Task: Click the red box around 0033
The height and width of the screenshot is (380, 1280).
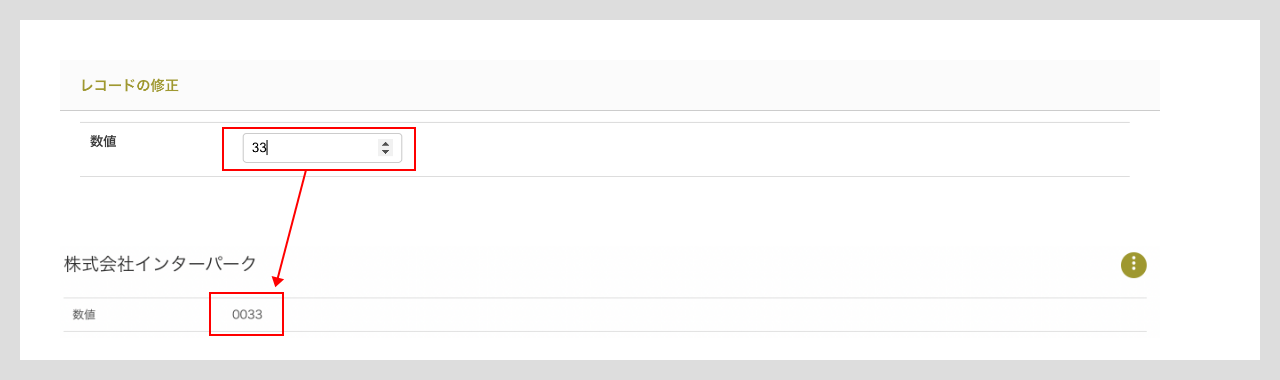Action: (246, 314)
